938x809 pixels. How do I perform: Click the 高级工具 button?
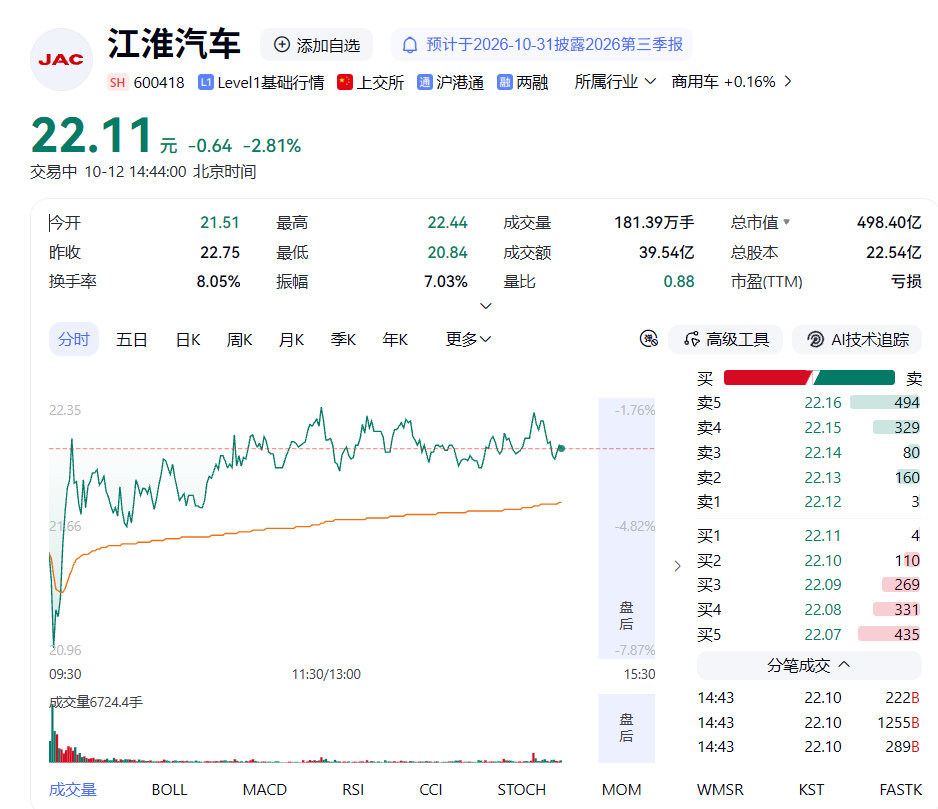726,339
